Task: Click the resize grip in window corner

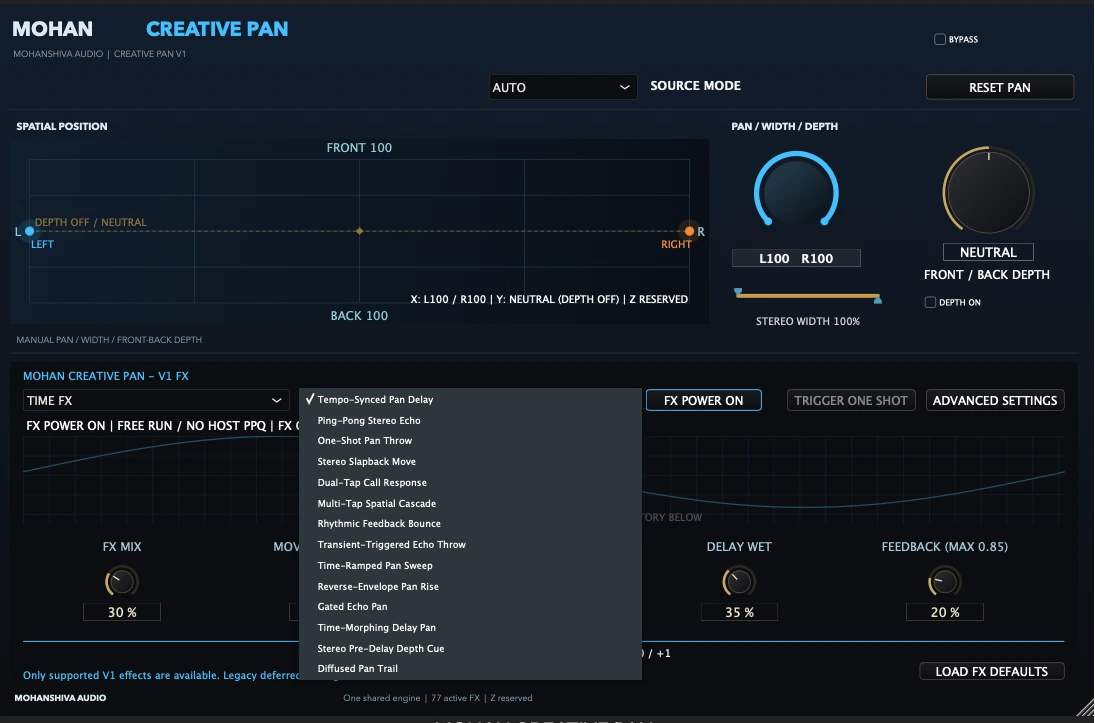Action: (x=1085, y=707)
